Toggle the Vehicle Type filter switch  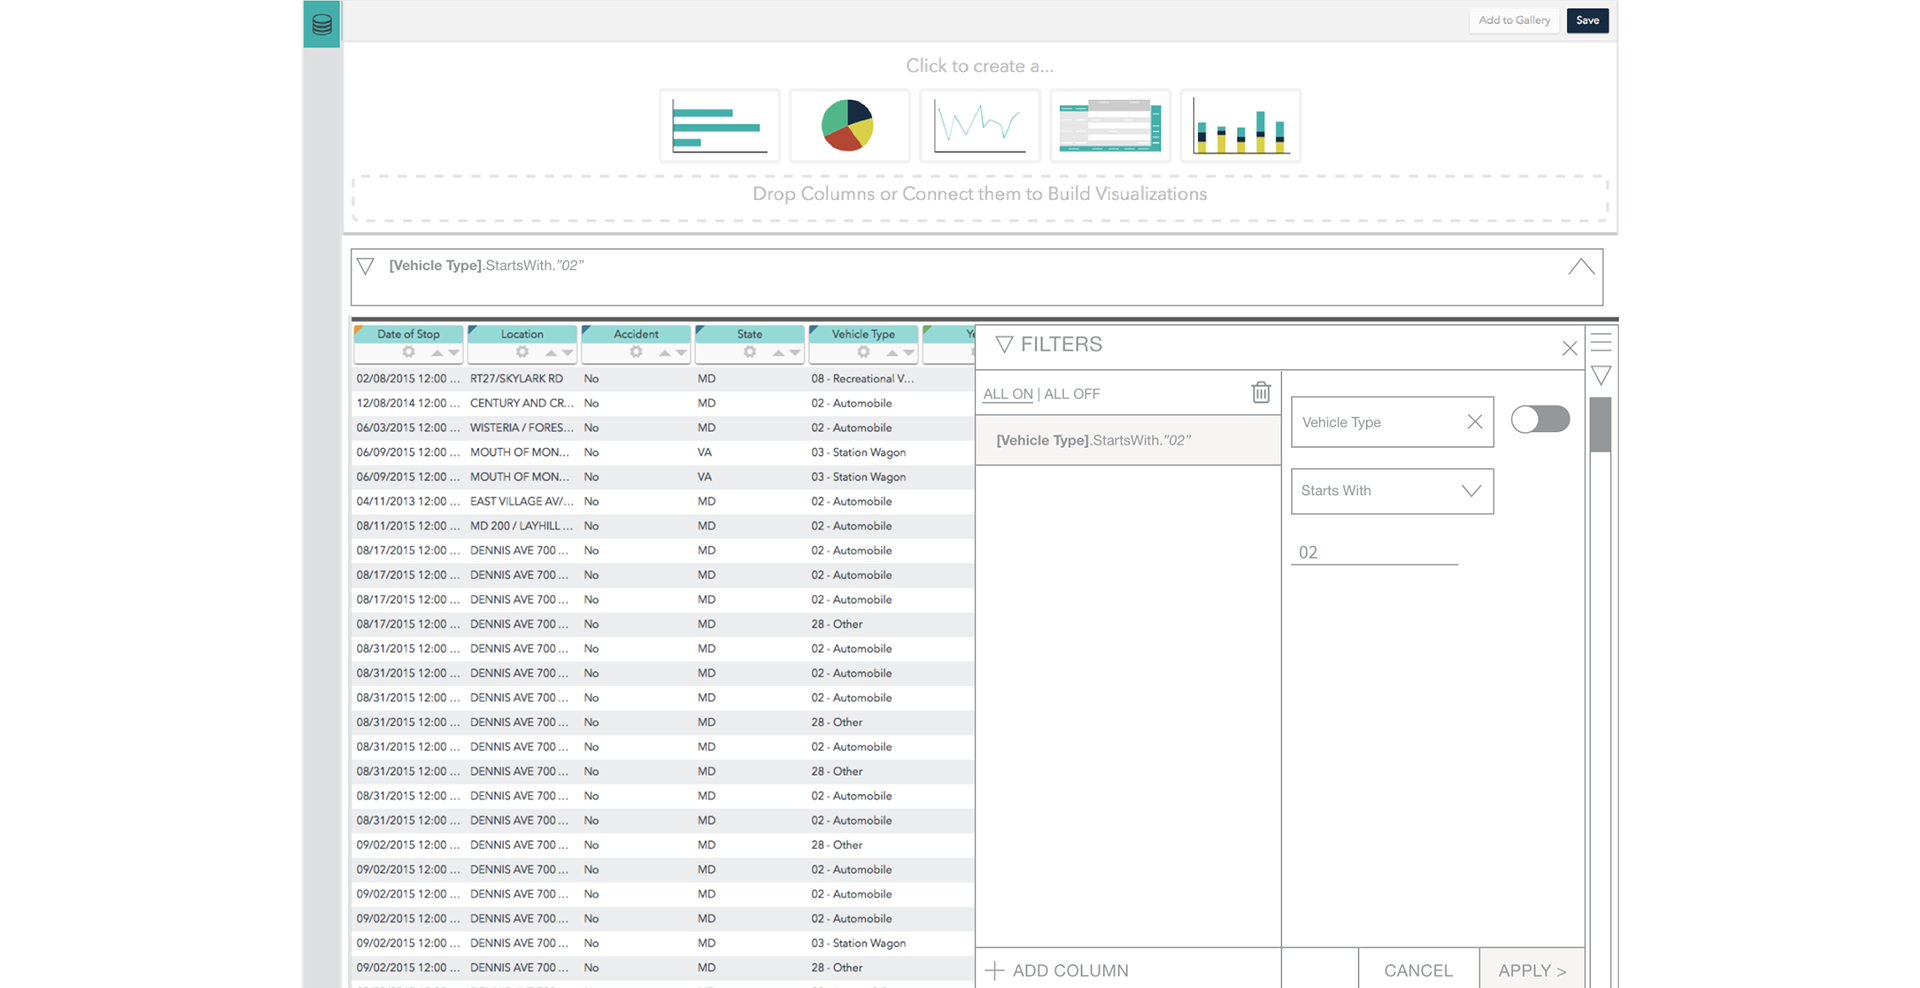[1540, 419]
